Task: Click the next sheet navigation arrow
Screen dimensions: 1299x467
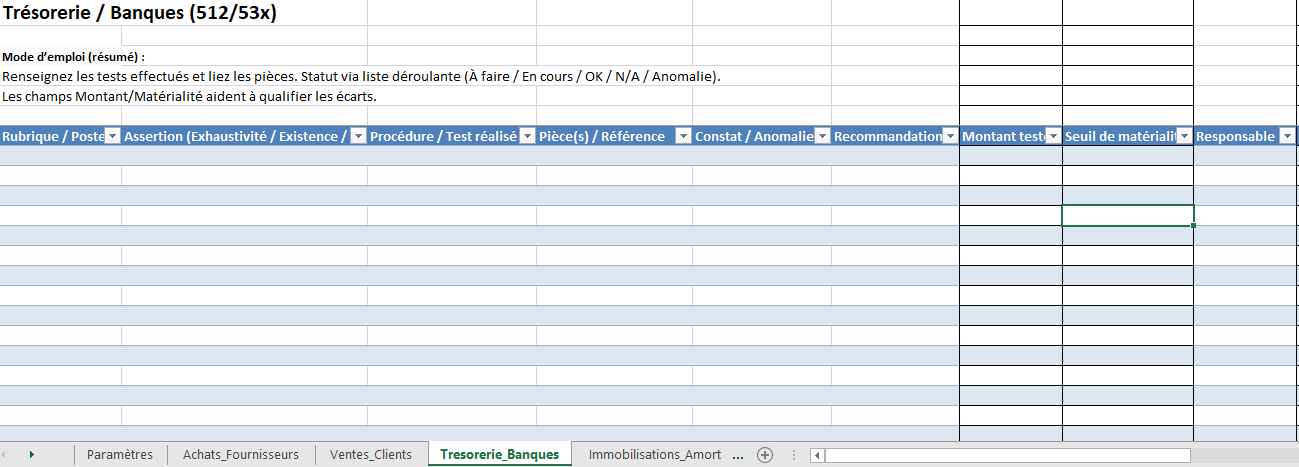Action: point(32,455)
